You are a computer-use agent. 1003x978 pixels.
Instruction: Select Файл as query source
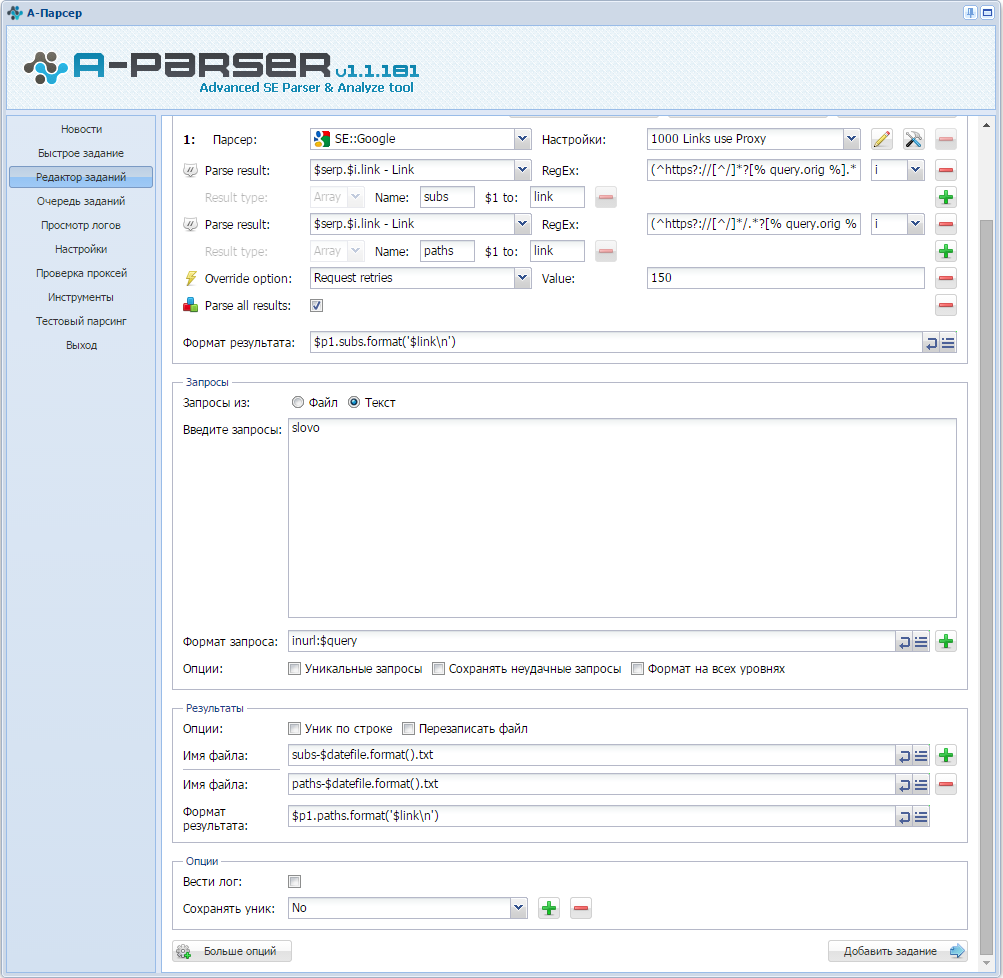[298, 402]
